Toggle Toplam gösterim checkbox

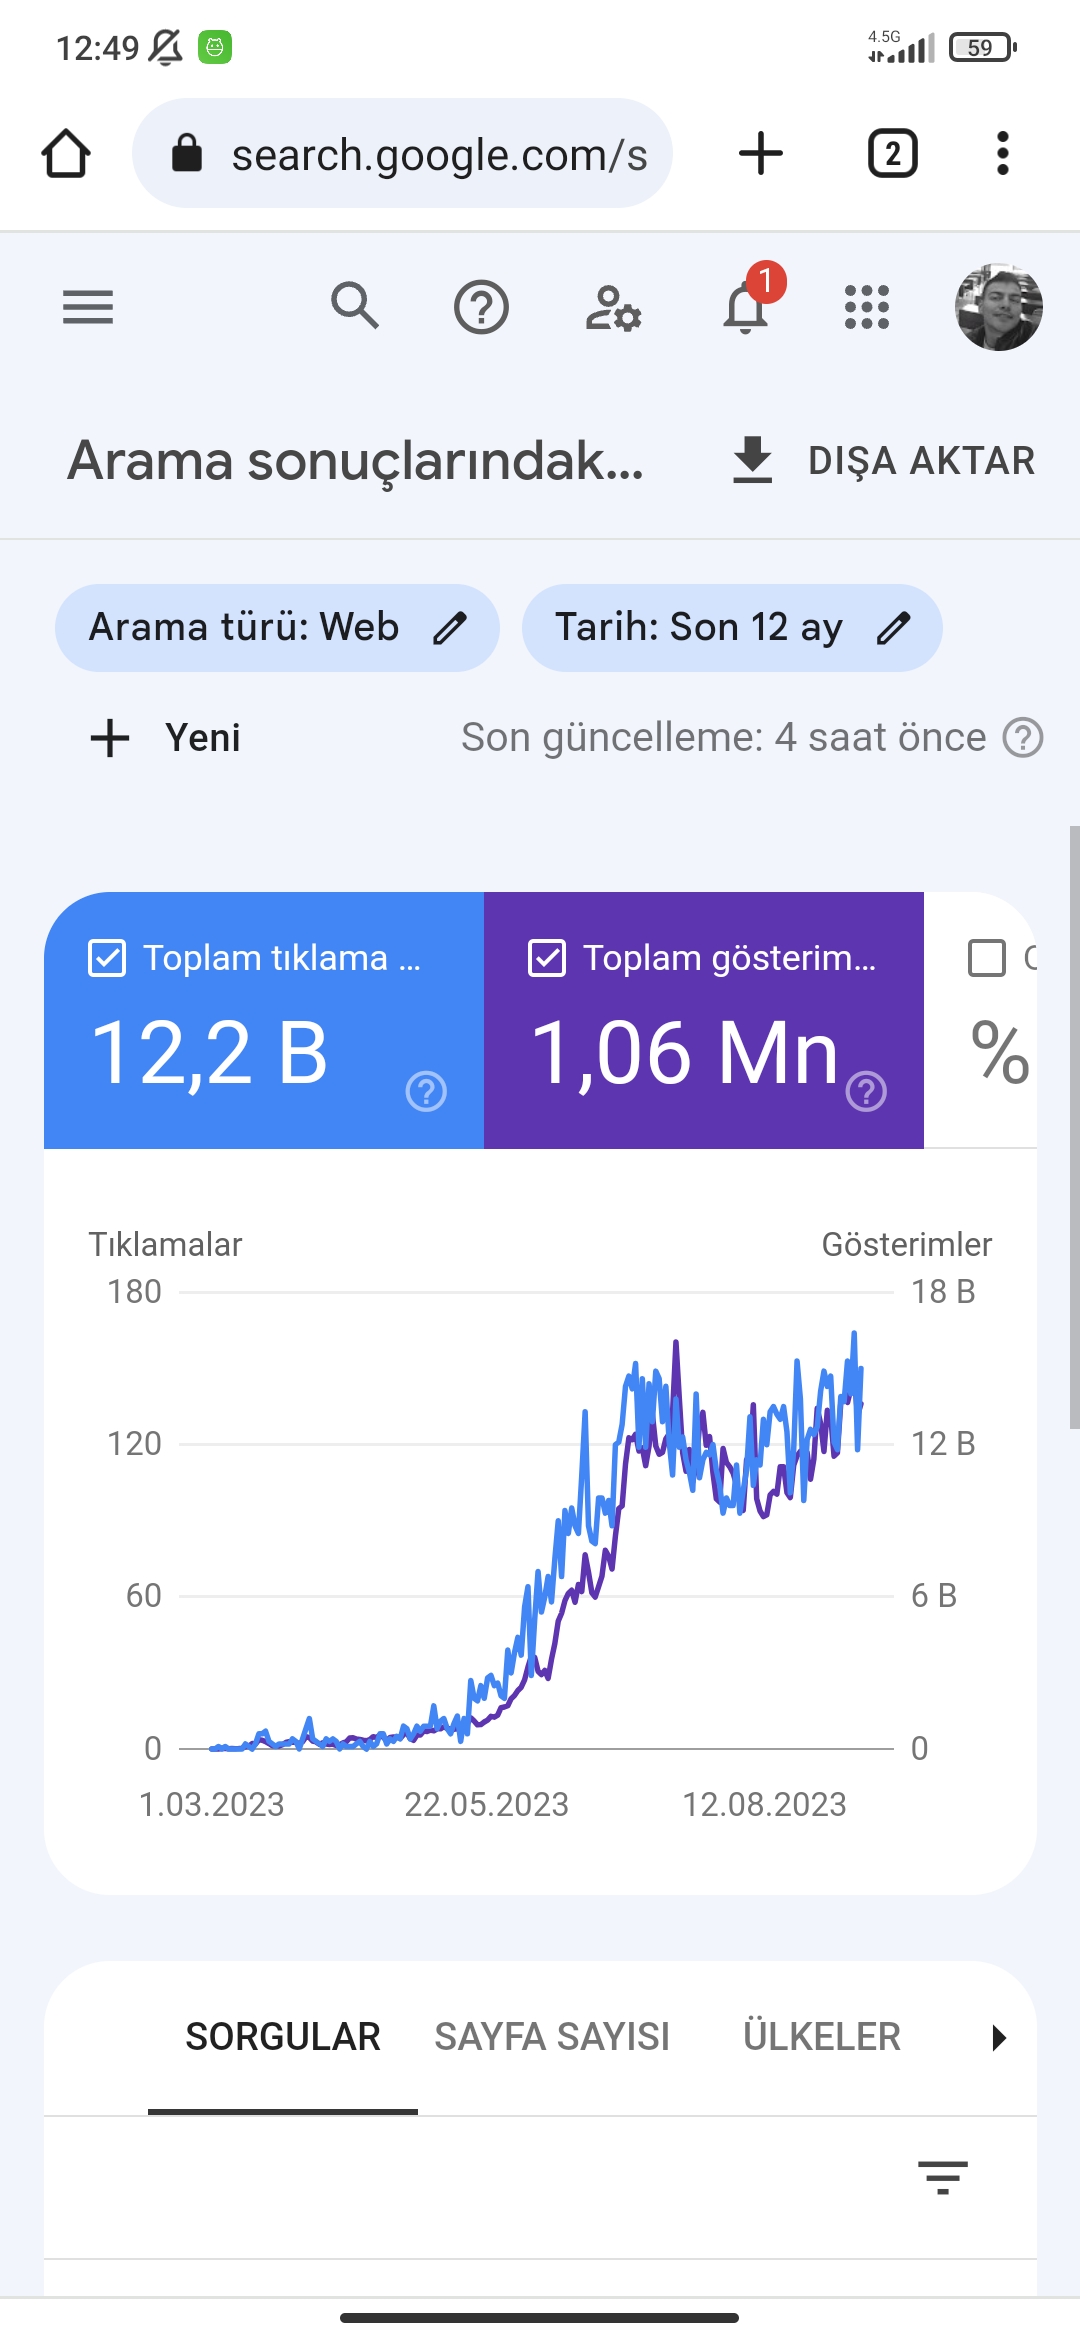[547, 958]
